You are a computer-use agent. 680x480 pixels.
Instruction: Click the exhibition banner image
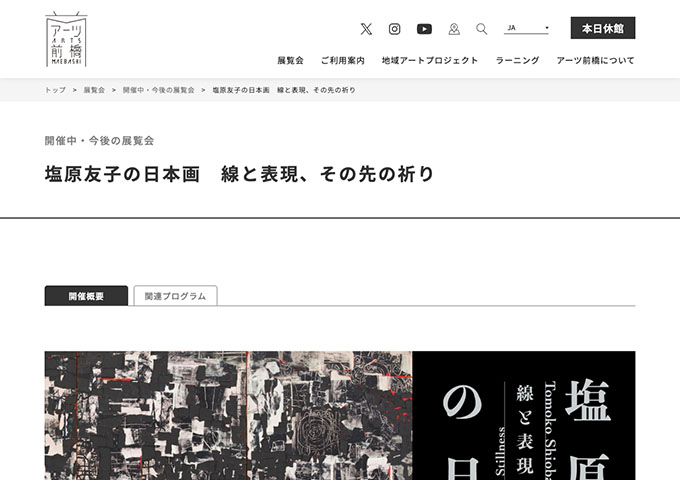click(x=340, y=415)
